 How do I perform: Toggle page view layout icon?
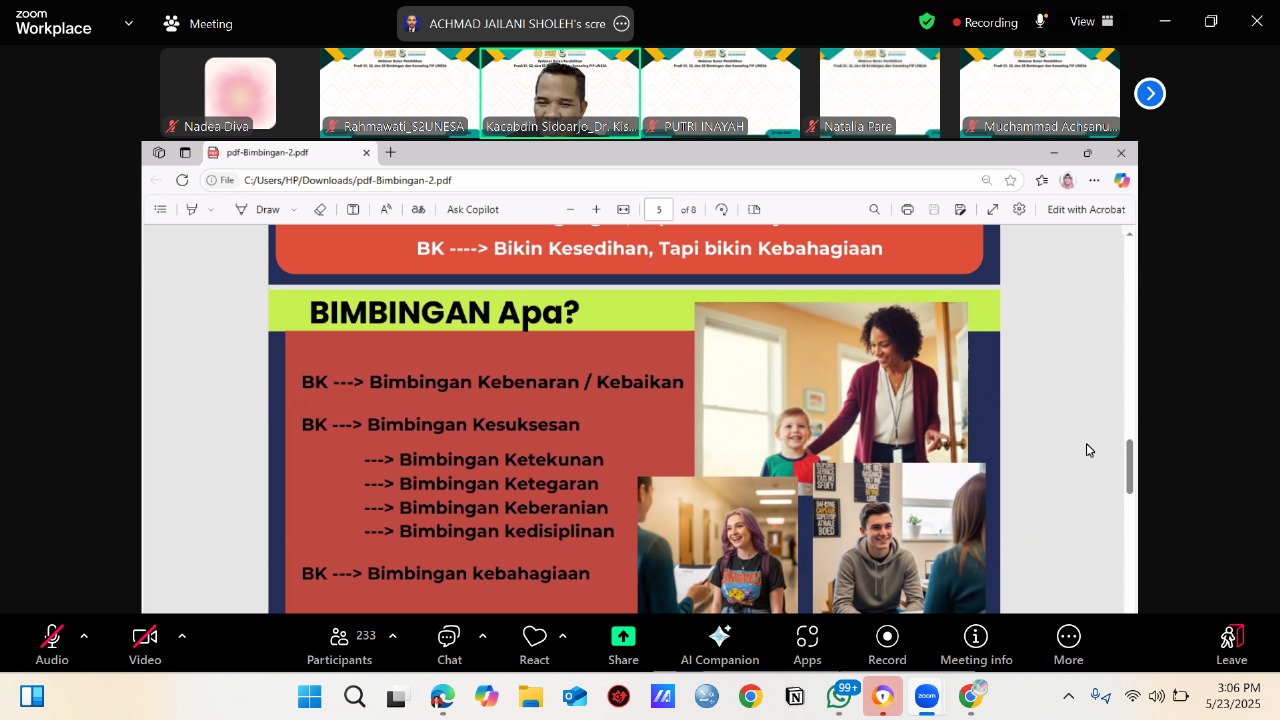pyautogui.click(x=754, y=209)
